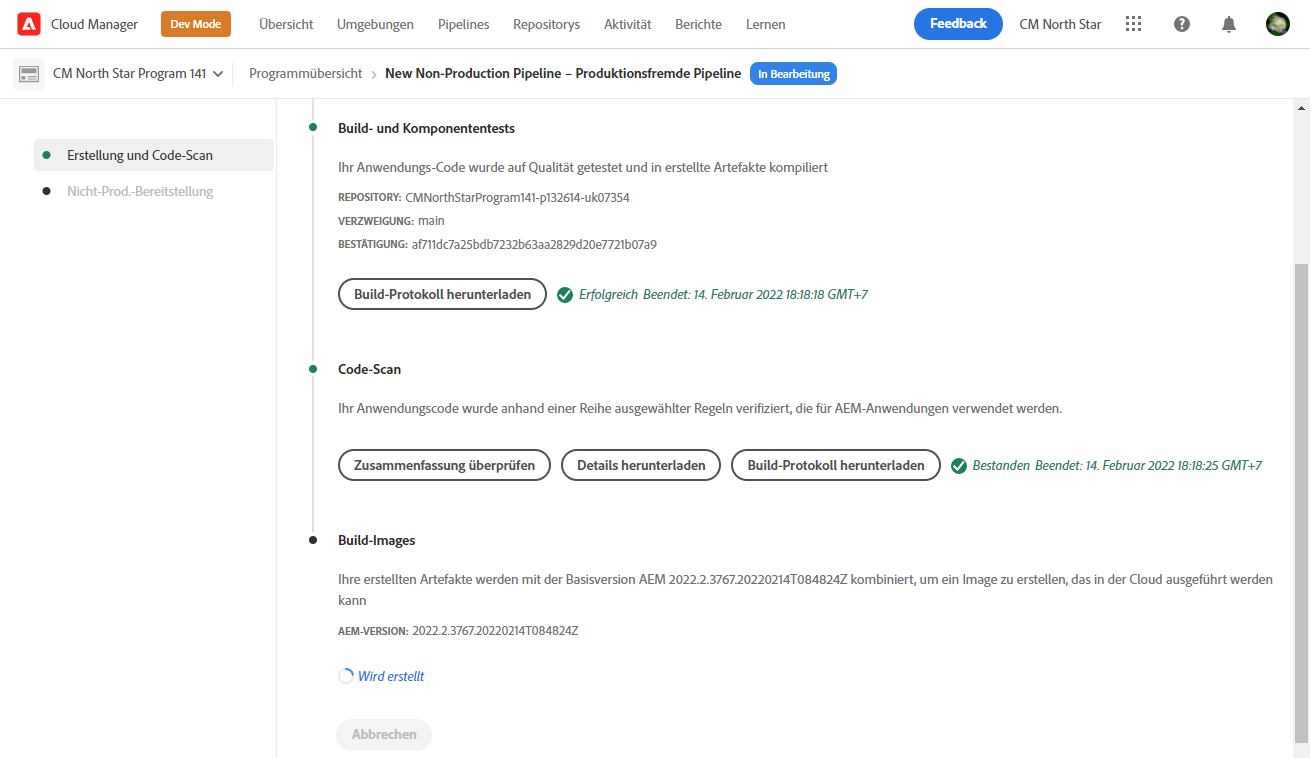Open the user profile avatar
This screenshot has width=1310, height=758.
point(1278,24)
